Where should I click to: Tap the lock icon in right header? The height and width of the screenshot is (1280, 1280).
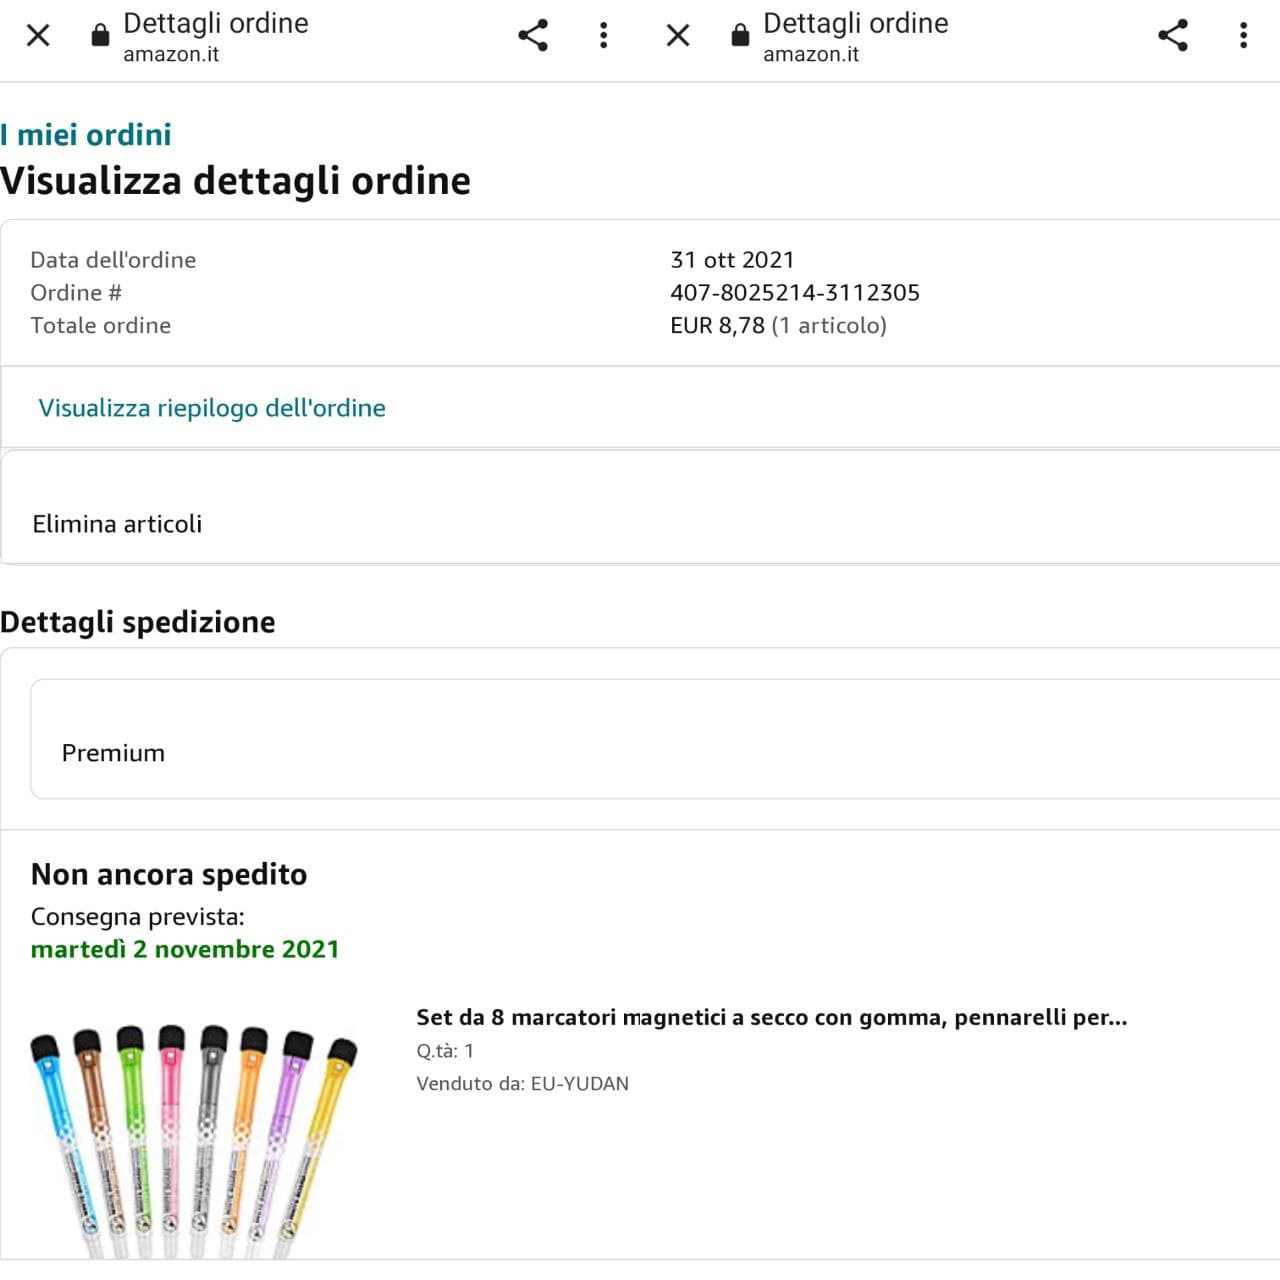coord(740,36)
